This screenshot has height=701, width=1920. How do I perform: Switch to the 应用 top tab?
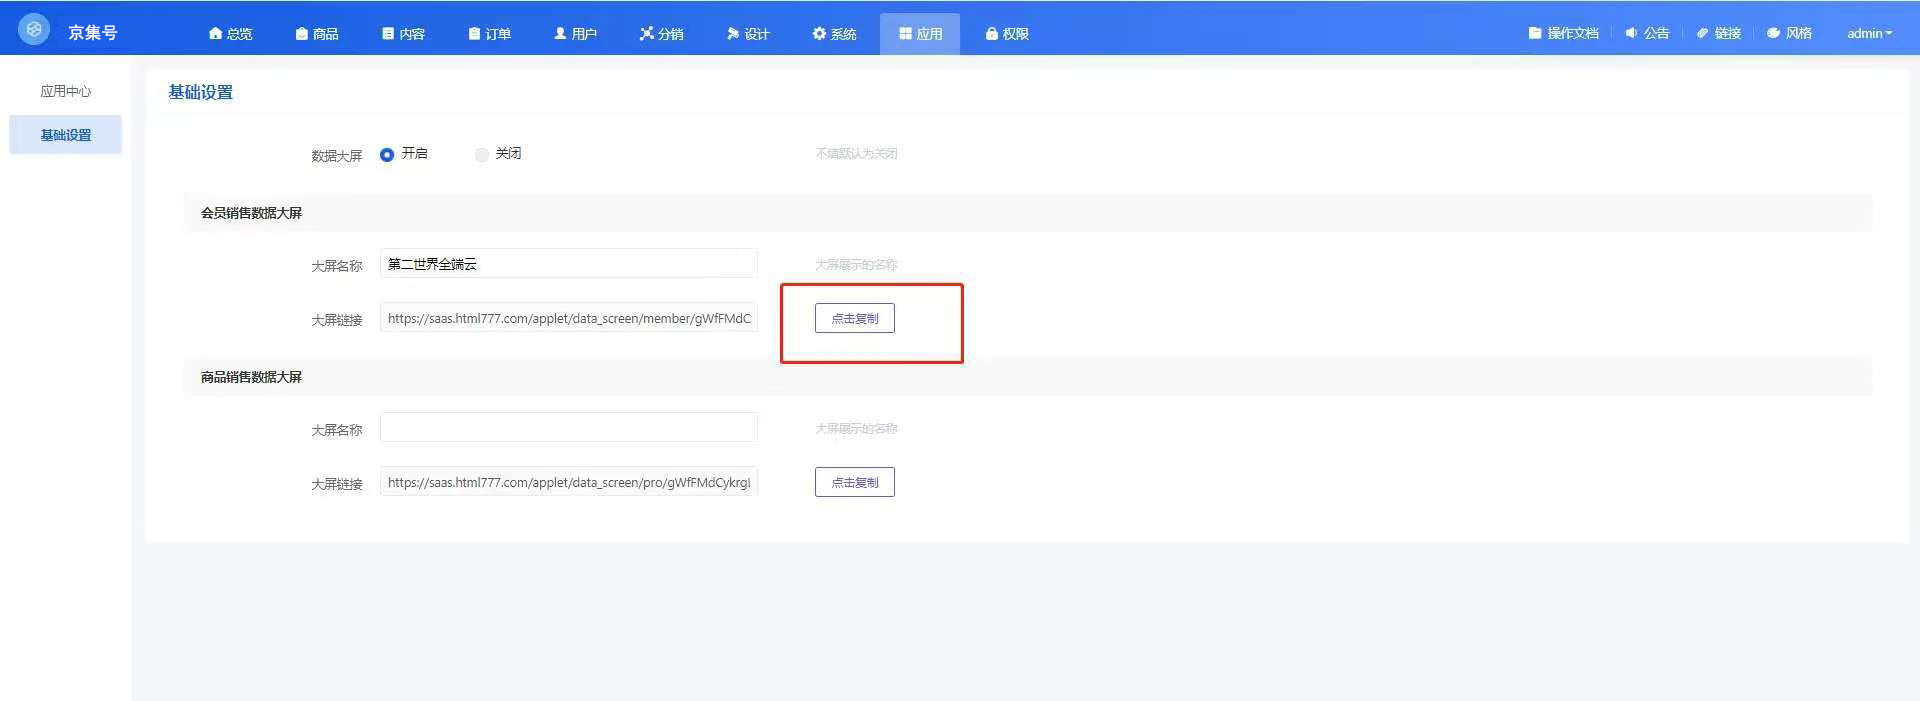[920, 34]
